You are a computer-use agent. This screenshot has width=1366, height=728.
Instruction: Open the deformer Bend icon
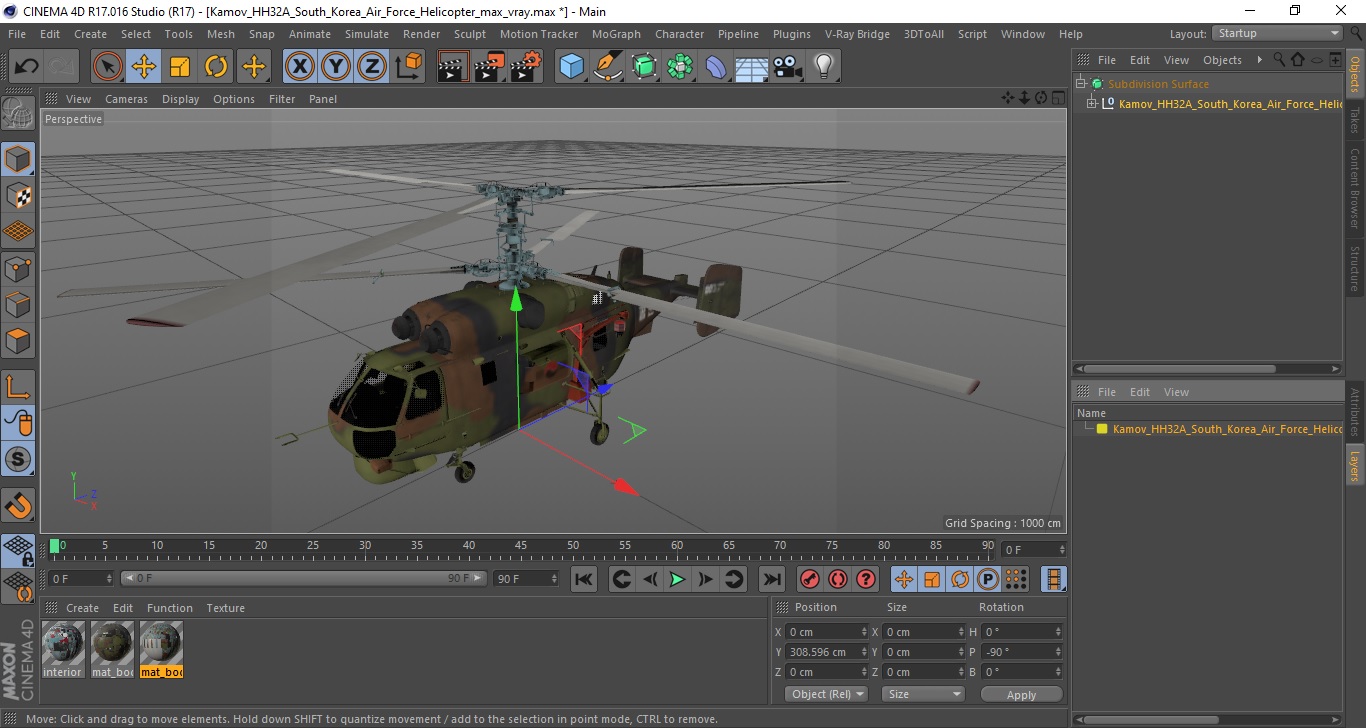click(x=716, y=67)
